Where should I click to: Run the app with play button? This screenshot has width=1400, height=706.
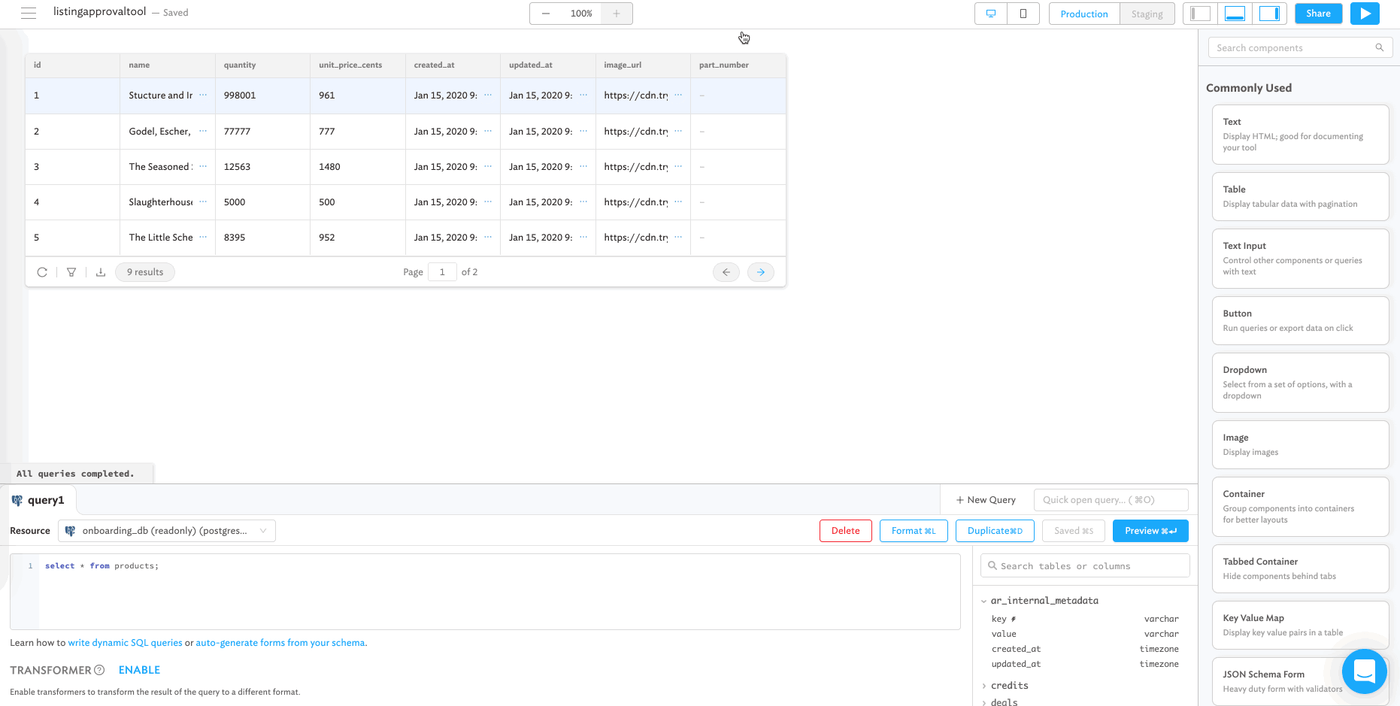pos(1364,14)
